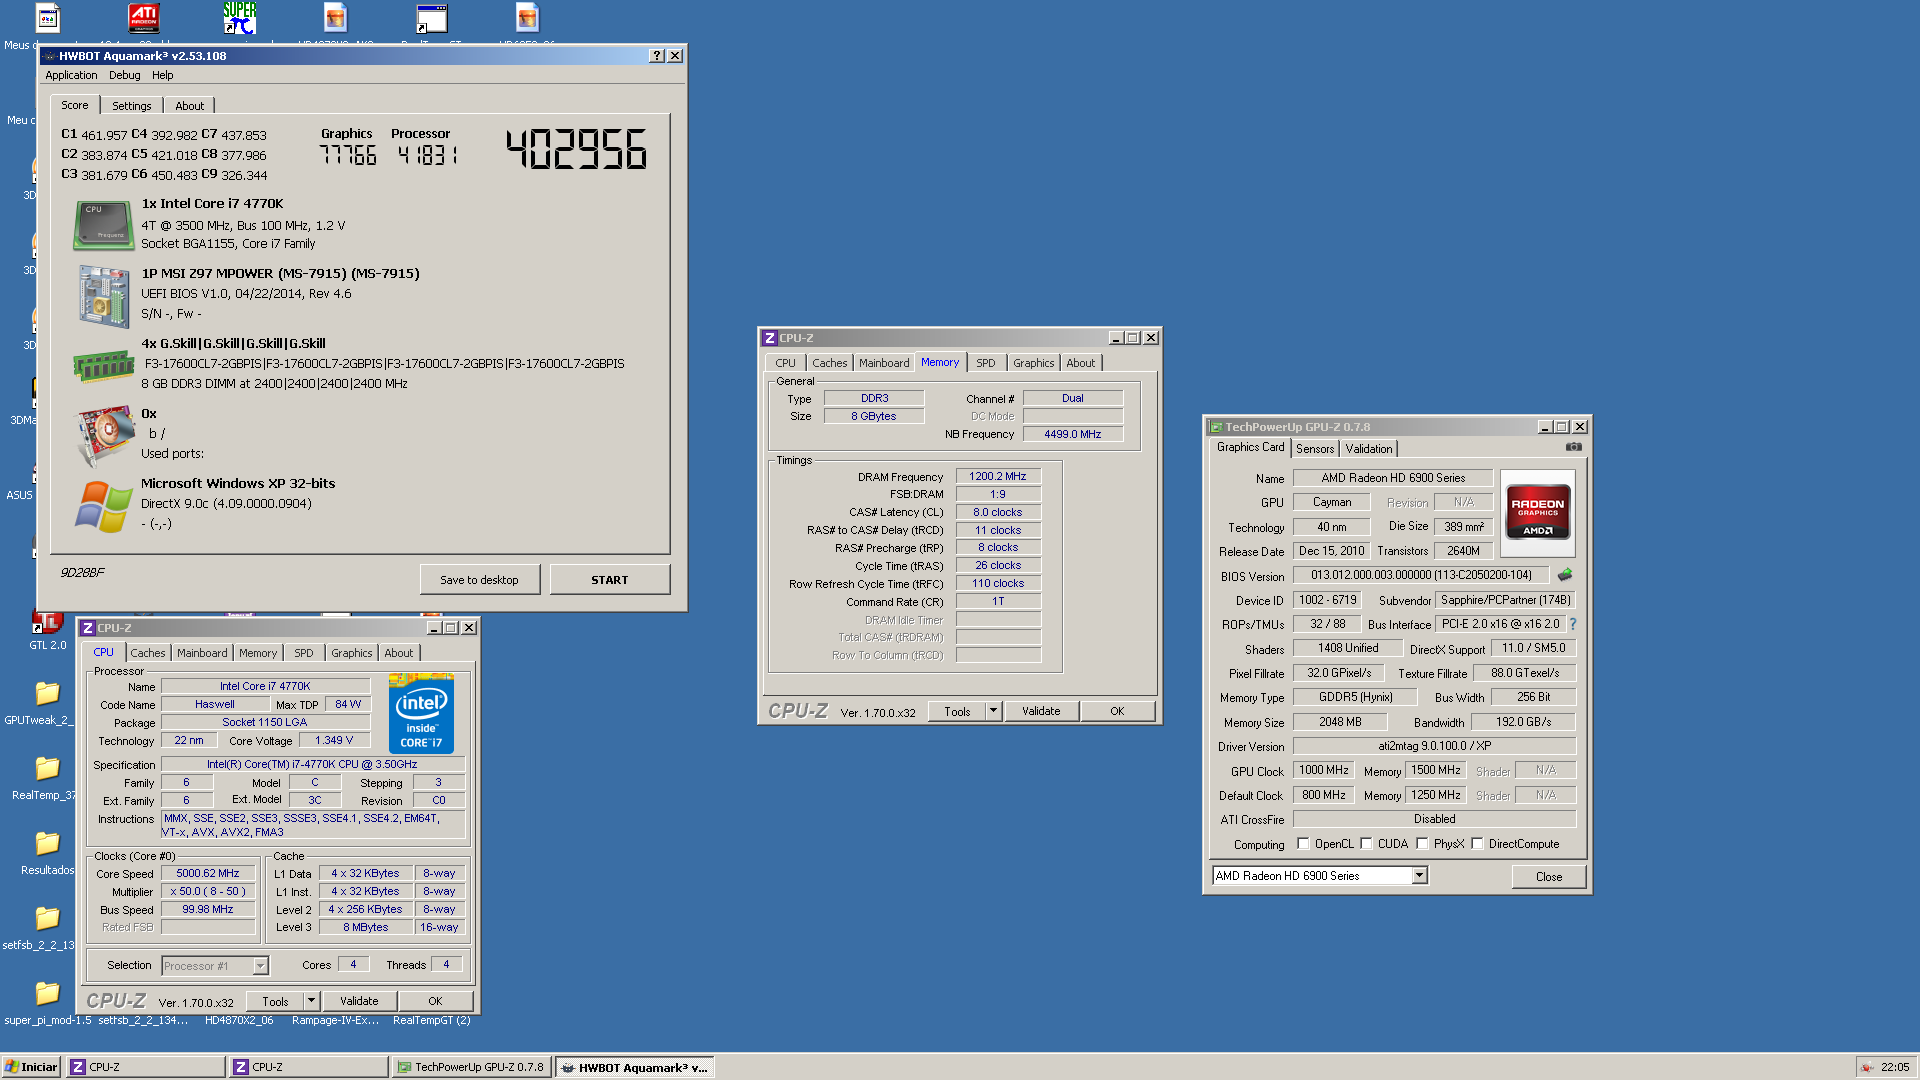Click the GPU-Z screenshot camera icon
The width and height of the screenshot is (1920, 1080).
(1573, 447)
